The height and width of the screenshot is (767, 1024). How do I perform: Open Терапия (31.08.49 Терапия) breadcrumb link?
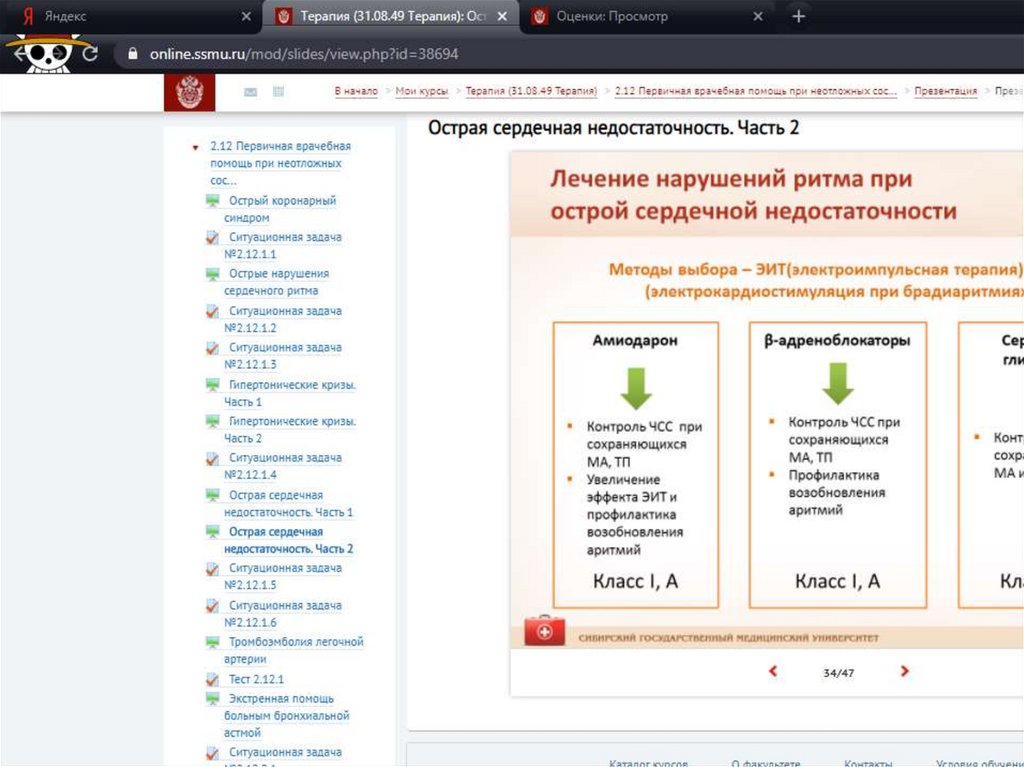pyautogui.click(x=531, y=91)
